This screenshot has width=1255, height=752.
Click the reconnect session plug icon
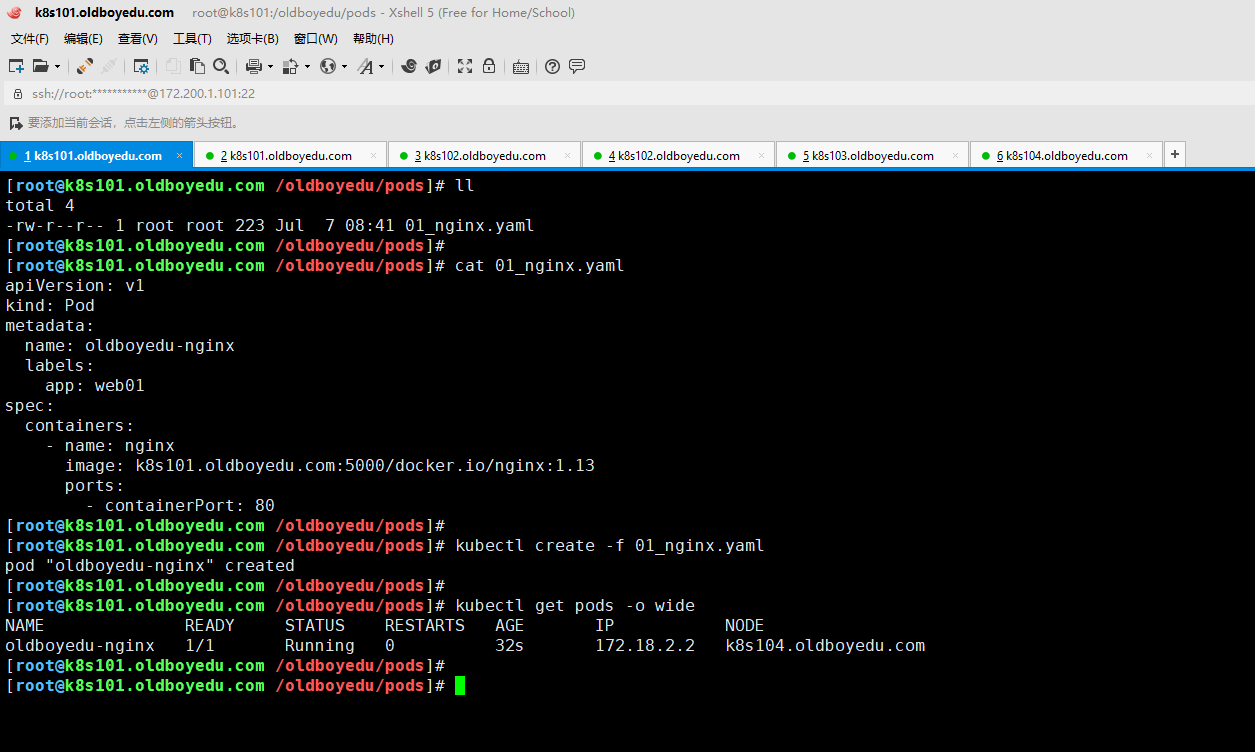point(85,67)
